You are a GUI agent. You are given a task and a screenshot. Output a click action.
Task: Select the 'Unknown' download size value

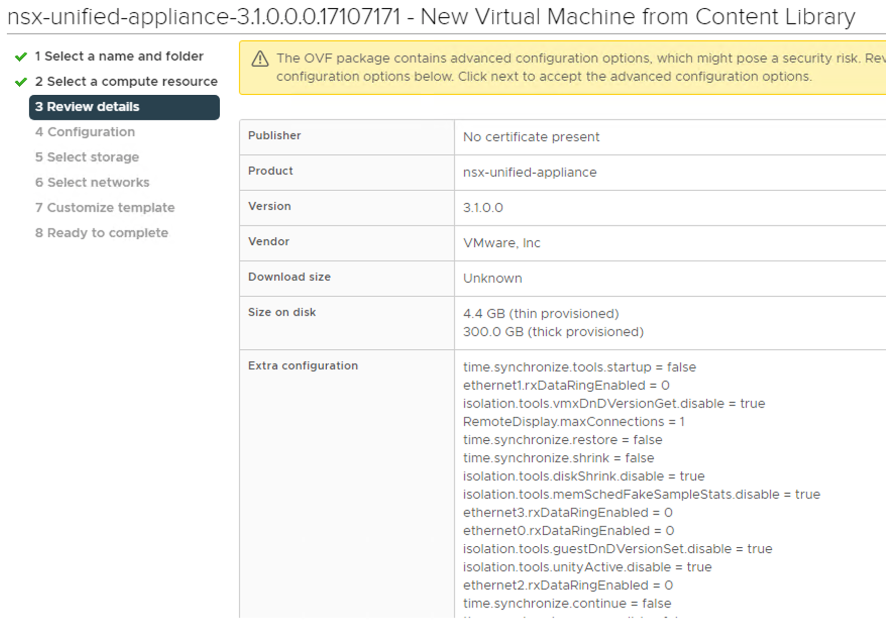point(493,278)
